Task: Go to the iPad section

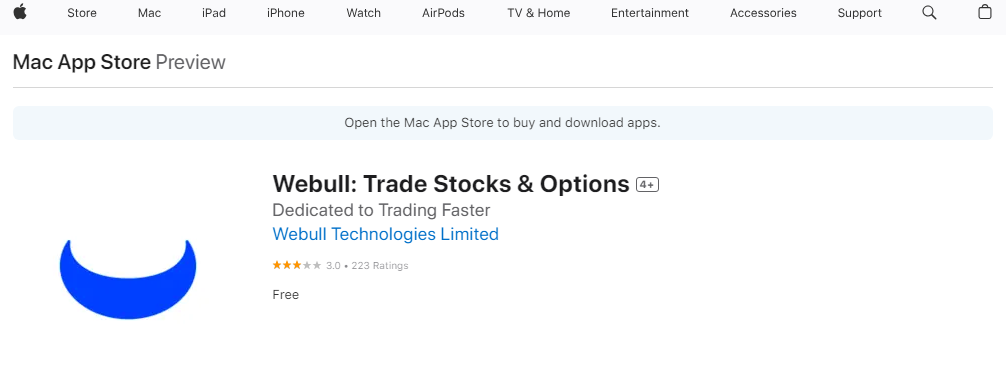Action: tap(214, 13)
